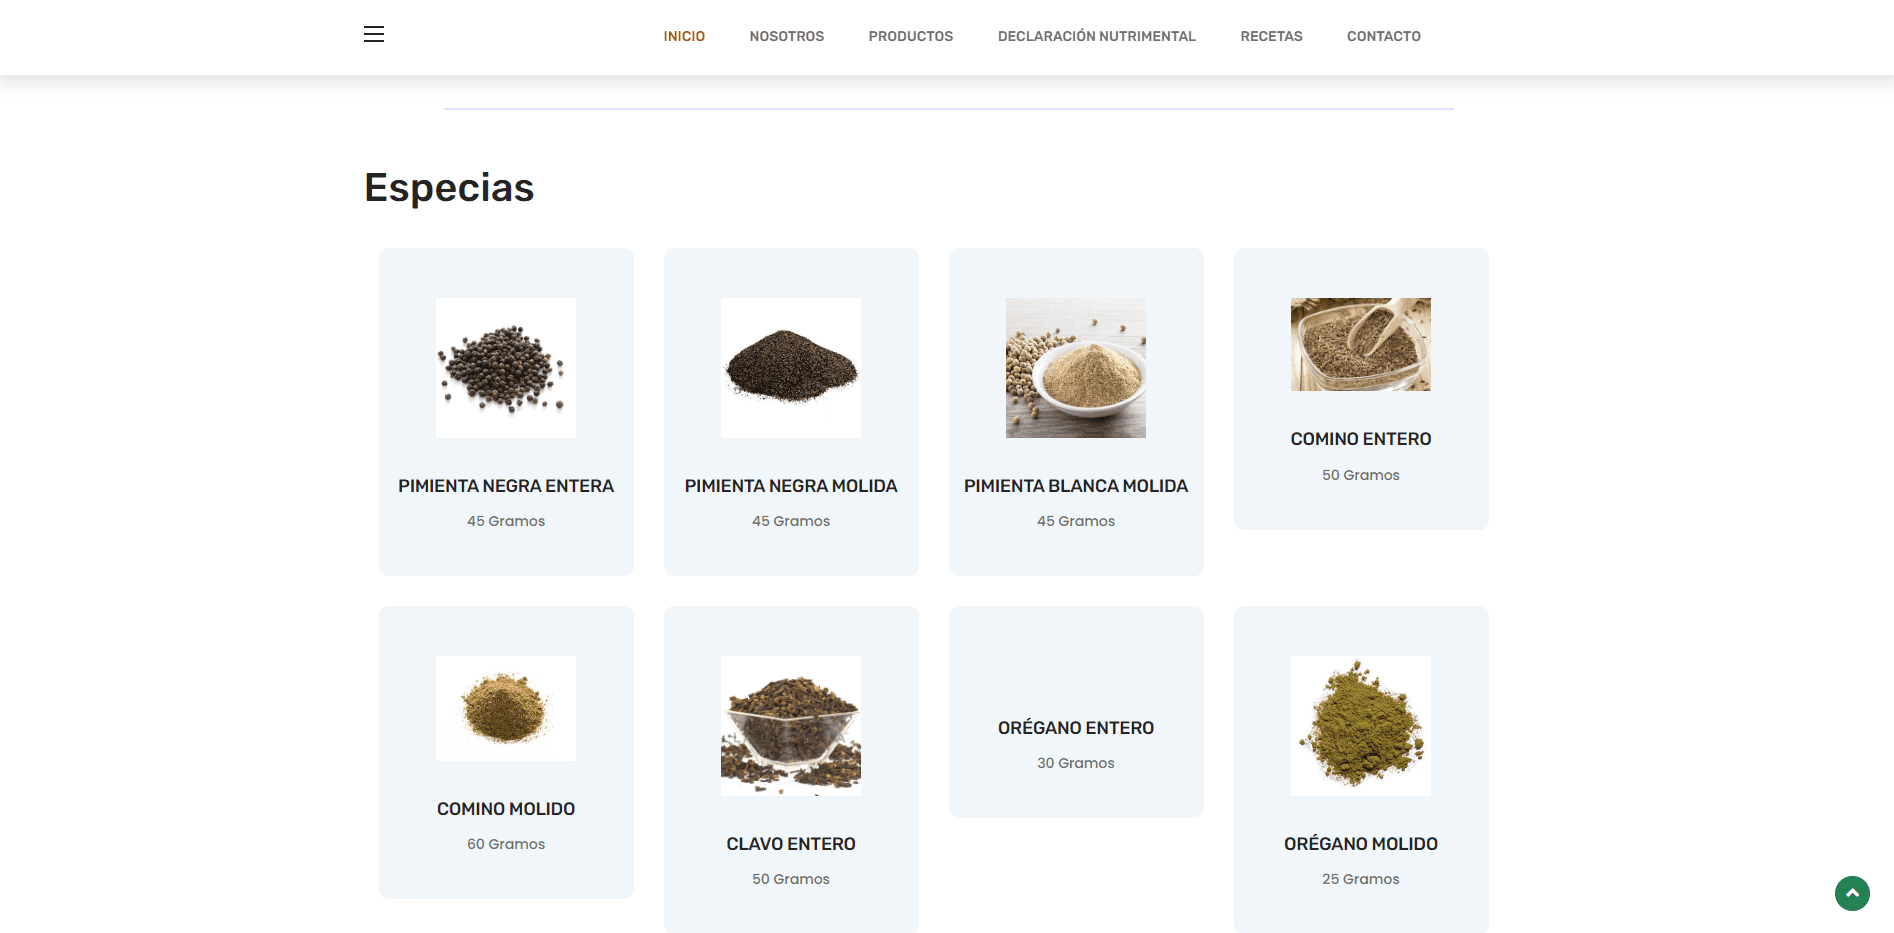Click the Clavo Entero bowl image

click(x=791, y=726)
